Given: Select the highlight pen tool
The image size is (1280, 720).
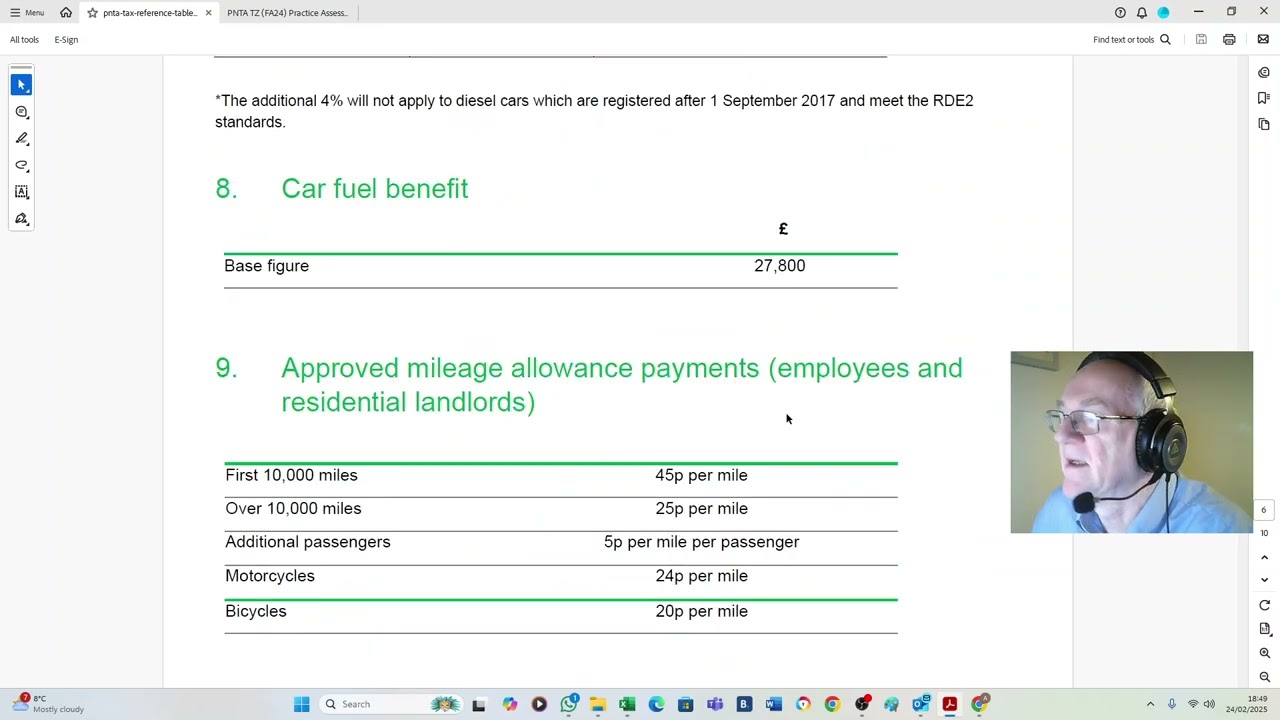Looking at the screenshot, I should click(22, 139).
